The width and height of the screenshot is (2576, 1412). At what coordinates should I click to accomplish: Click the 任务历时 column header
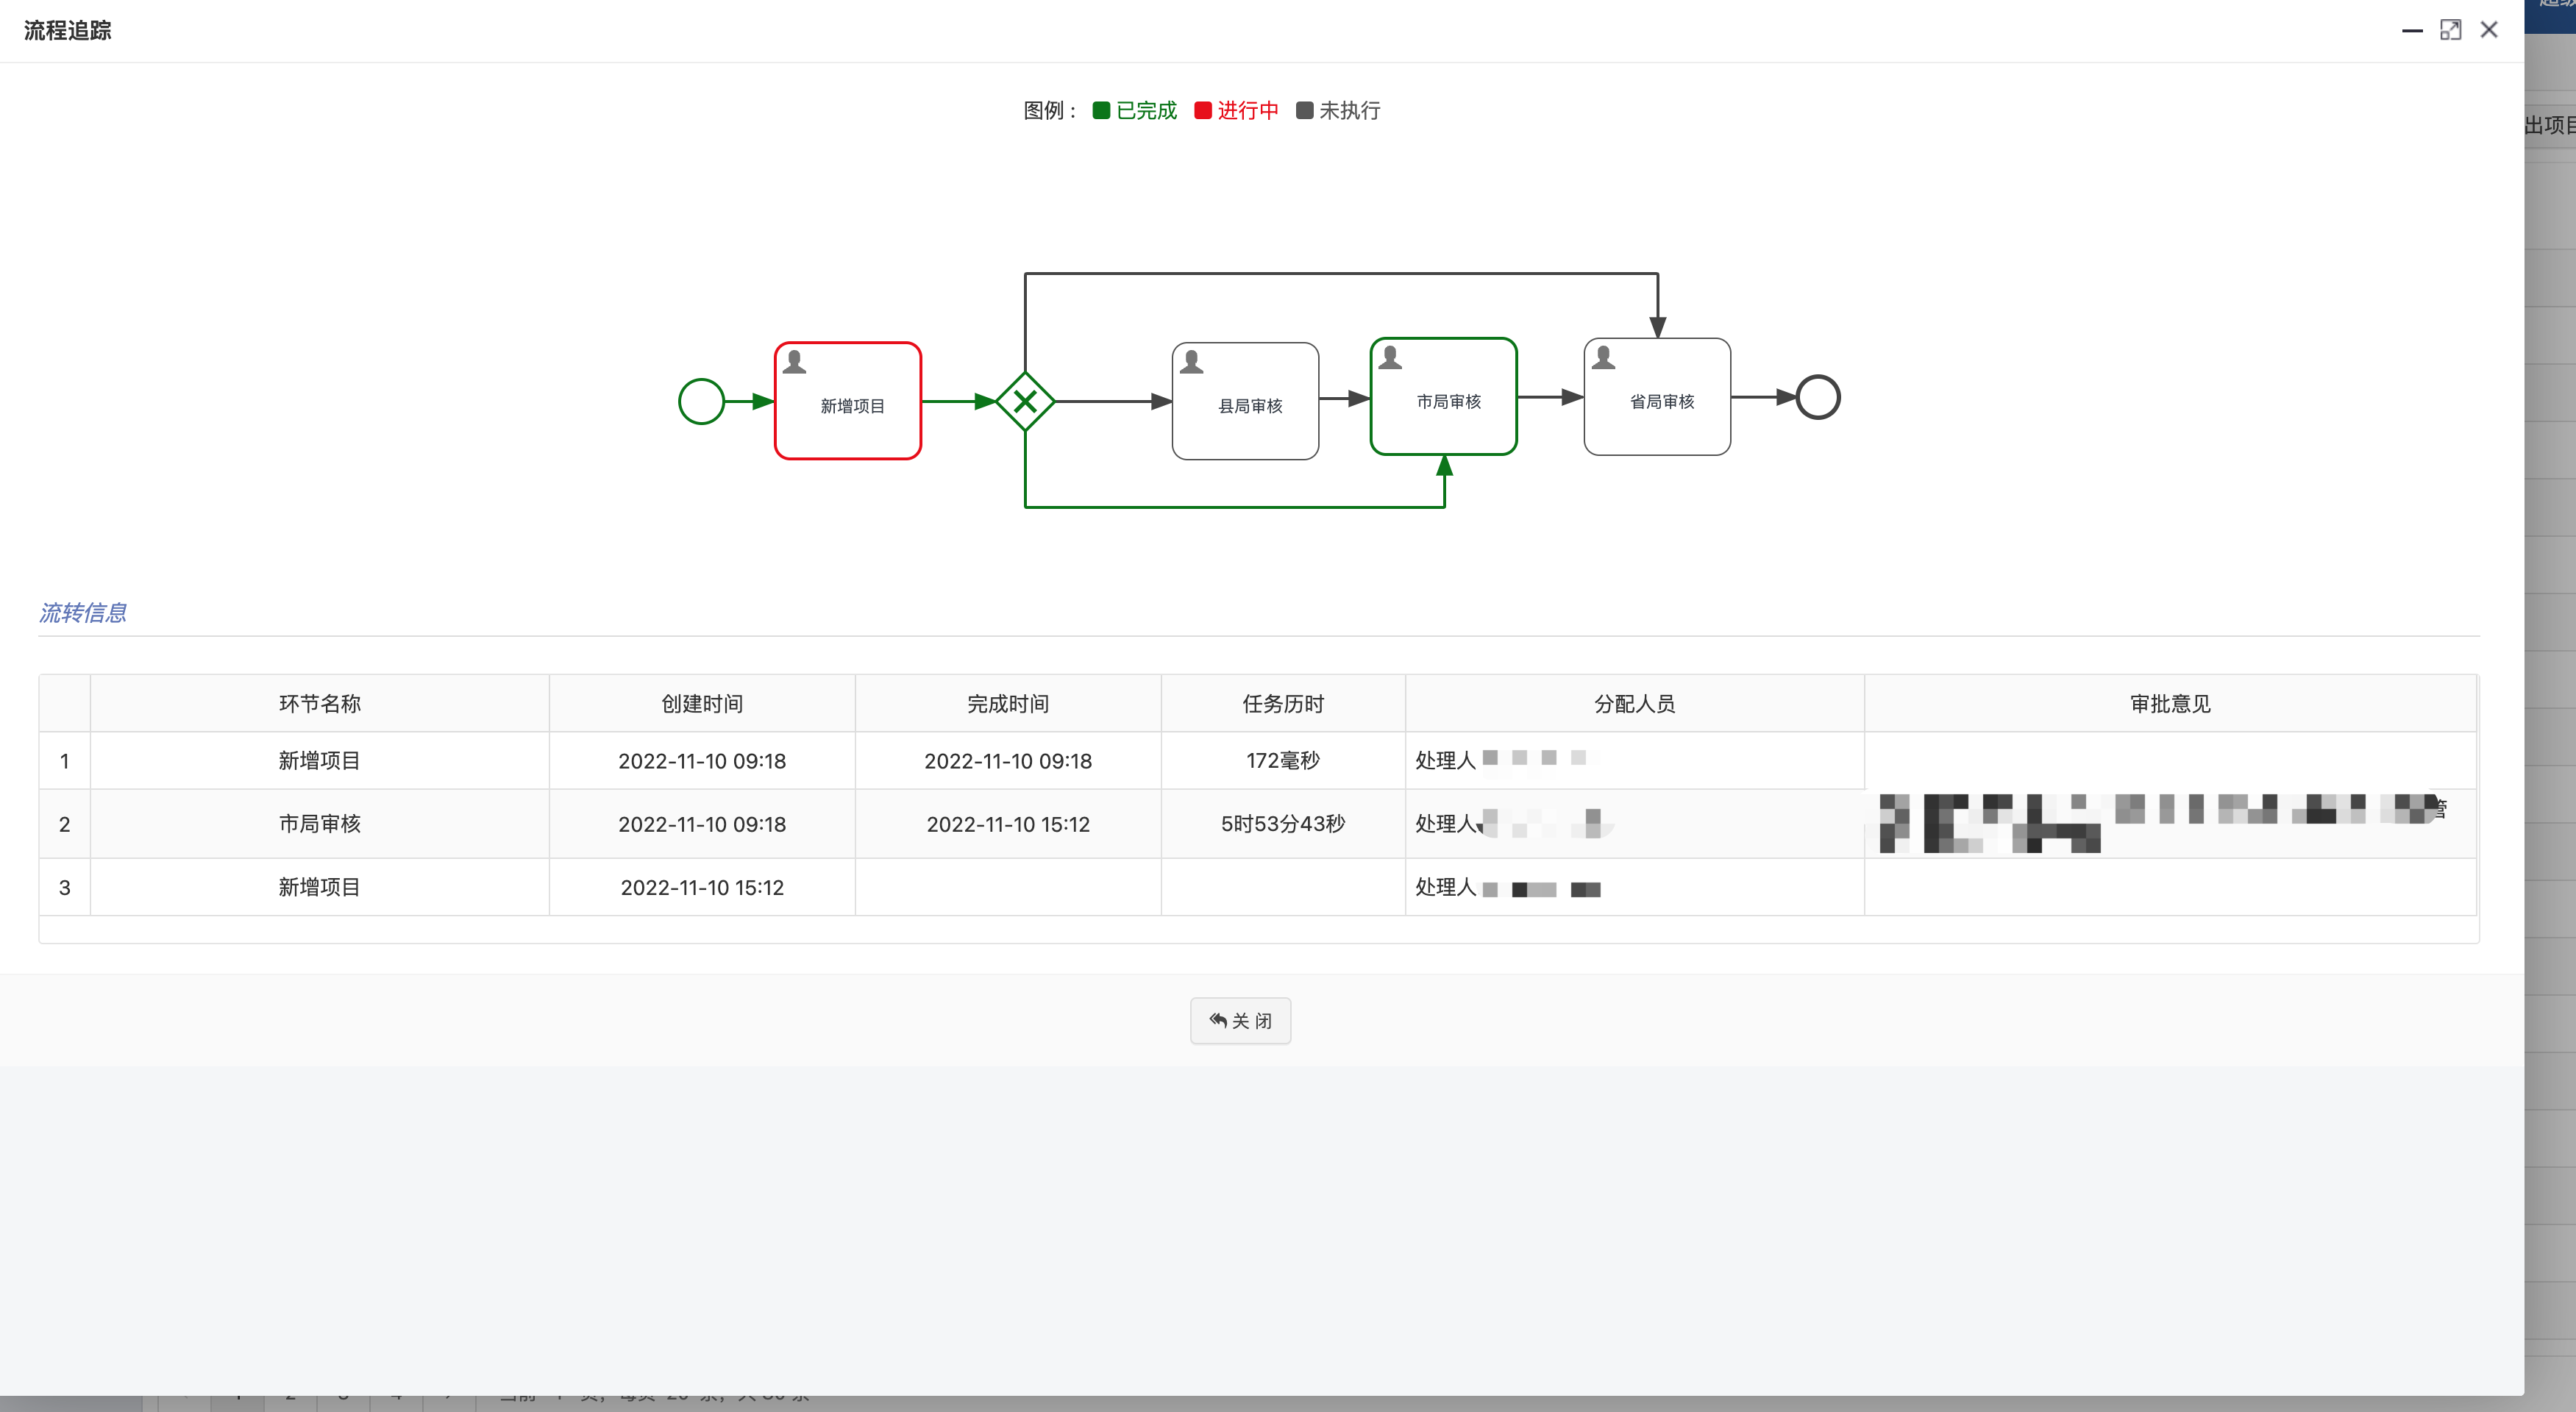(1283, 703)
